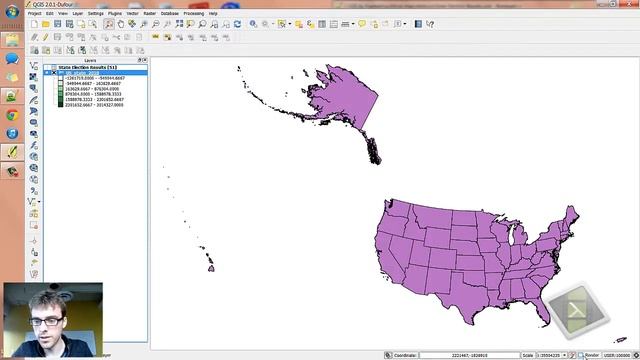Expand the selected layer's tree arrow
Image resolution: width=640 pixels, height=360 pixels.
(x=47, y=73)
